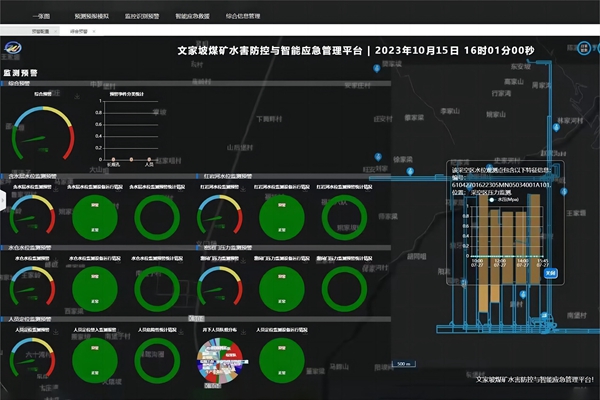Click the 水仓水位监测预警 gauge
The image size is (600, 400).
(x=33, y=282)
